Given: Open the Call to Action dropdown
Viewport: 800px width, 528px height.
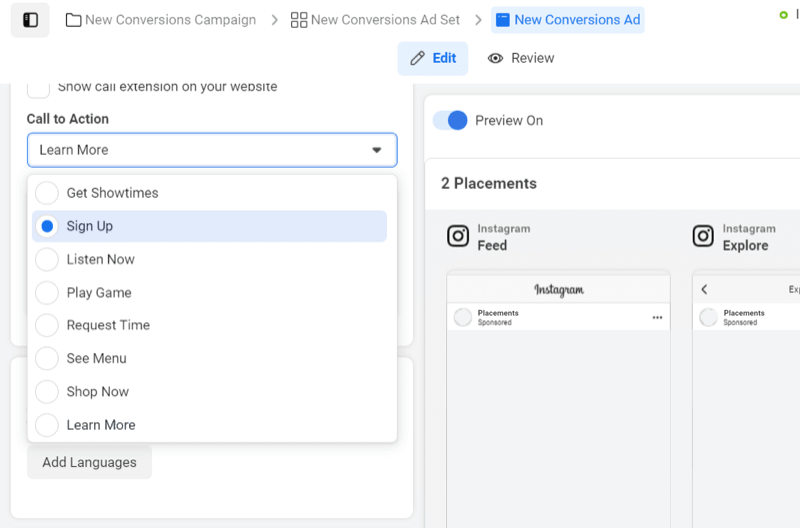Looking at the screenshot, I should pos(212,150).
